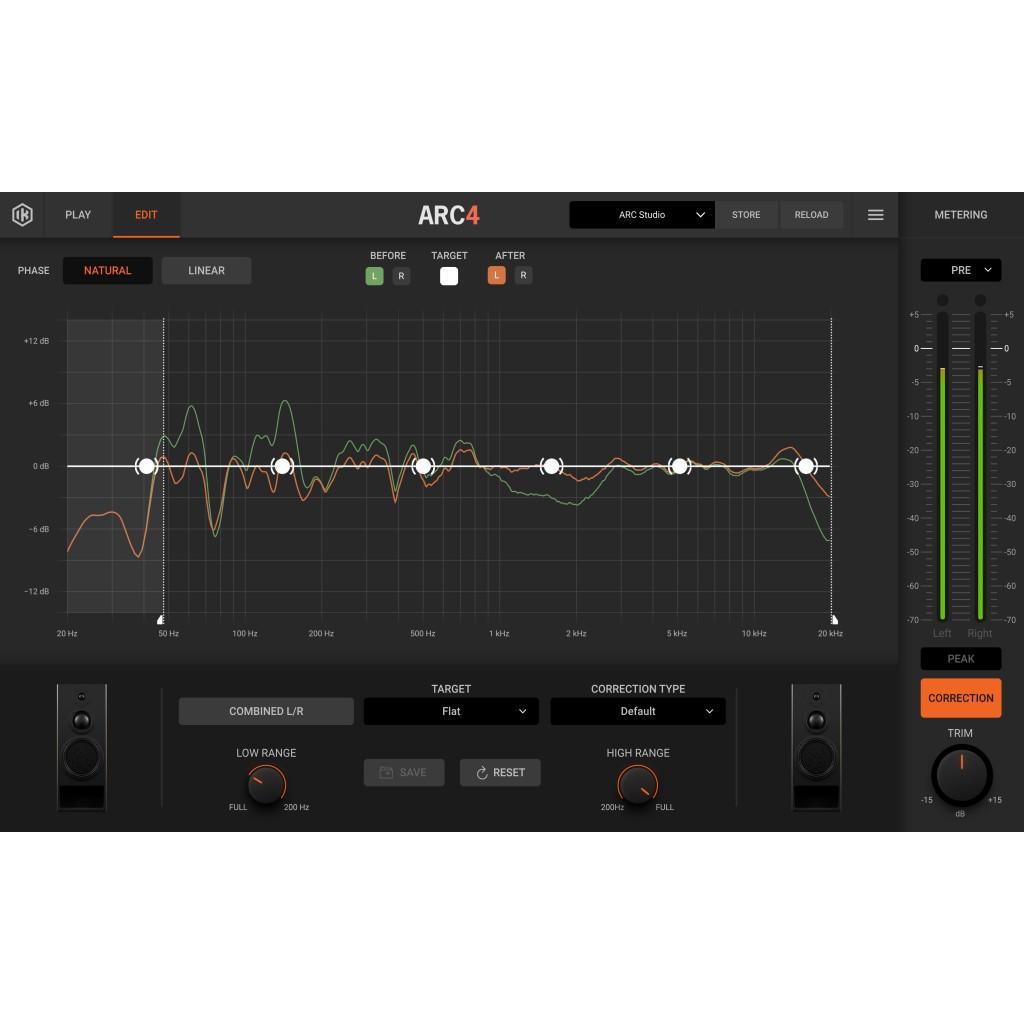The image size is (1024, 1024).
Task: Click the IK Multimedia logo icon
Action: coord(22,215)
